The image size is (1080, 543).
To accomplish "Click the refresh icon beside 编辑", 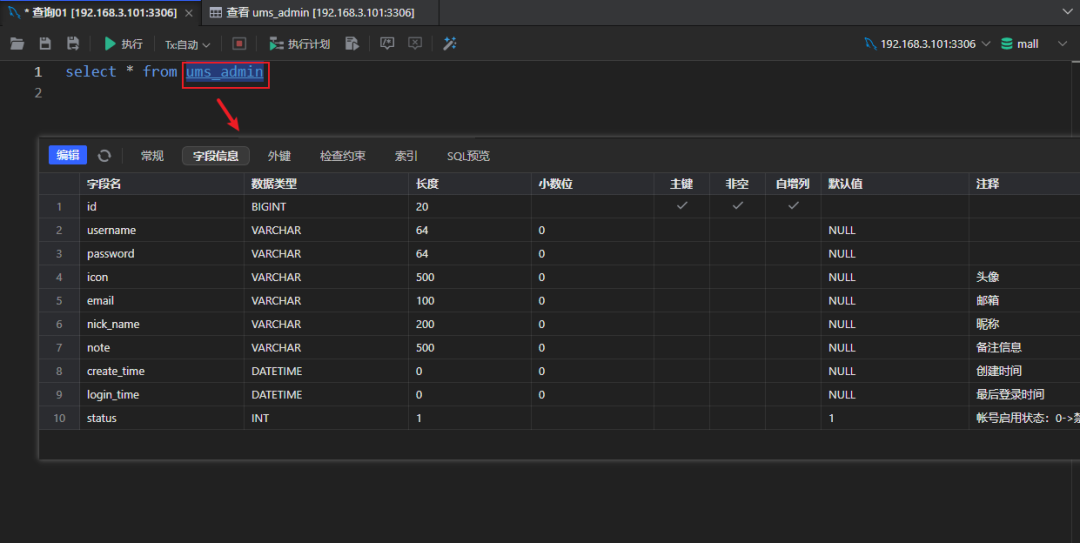I will (104, 156).
